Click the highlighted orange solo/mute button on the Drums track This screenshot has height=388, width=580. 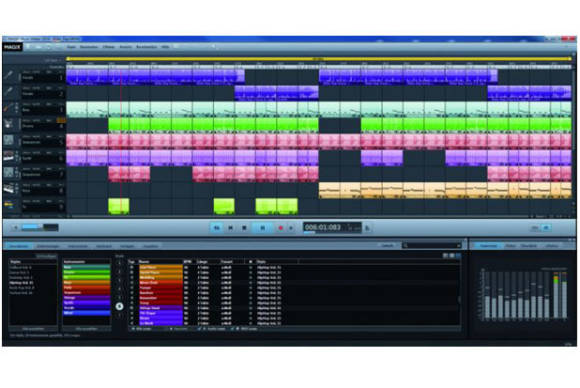click(x=61, y=120)
